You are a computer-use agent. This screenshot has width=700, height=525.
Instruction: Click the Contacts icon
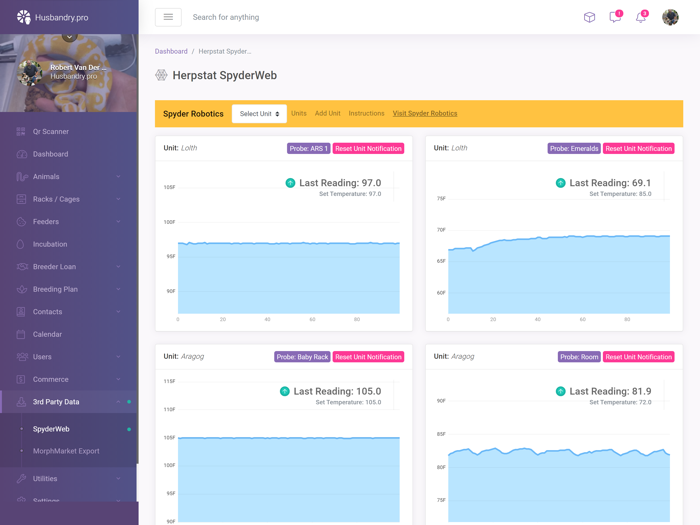[21, 312]
